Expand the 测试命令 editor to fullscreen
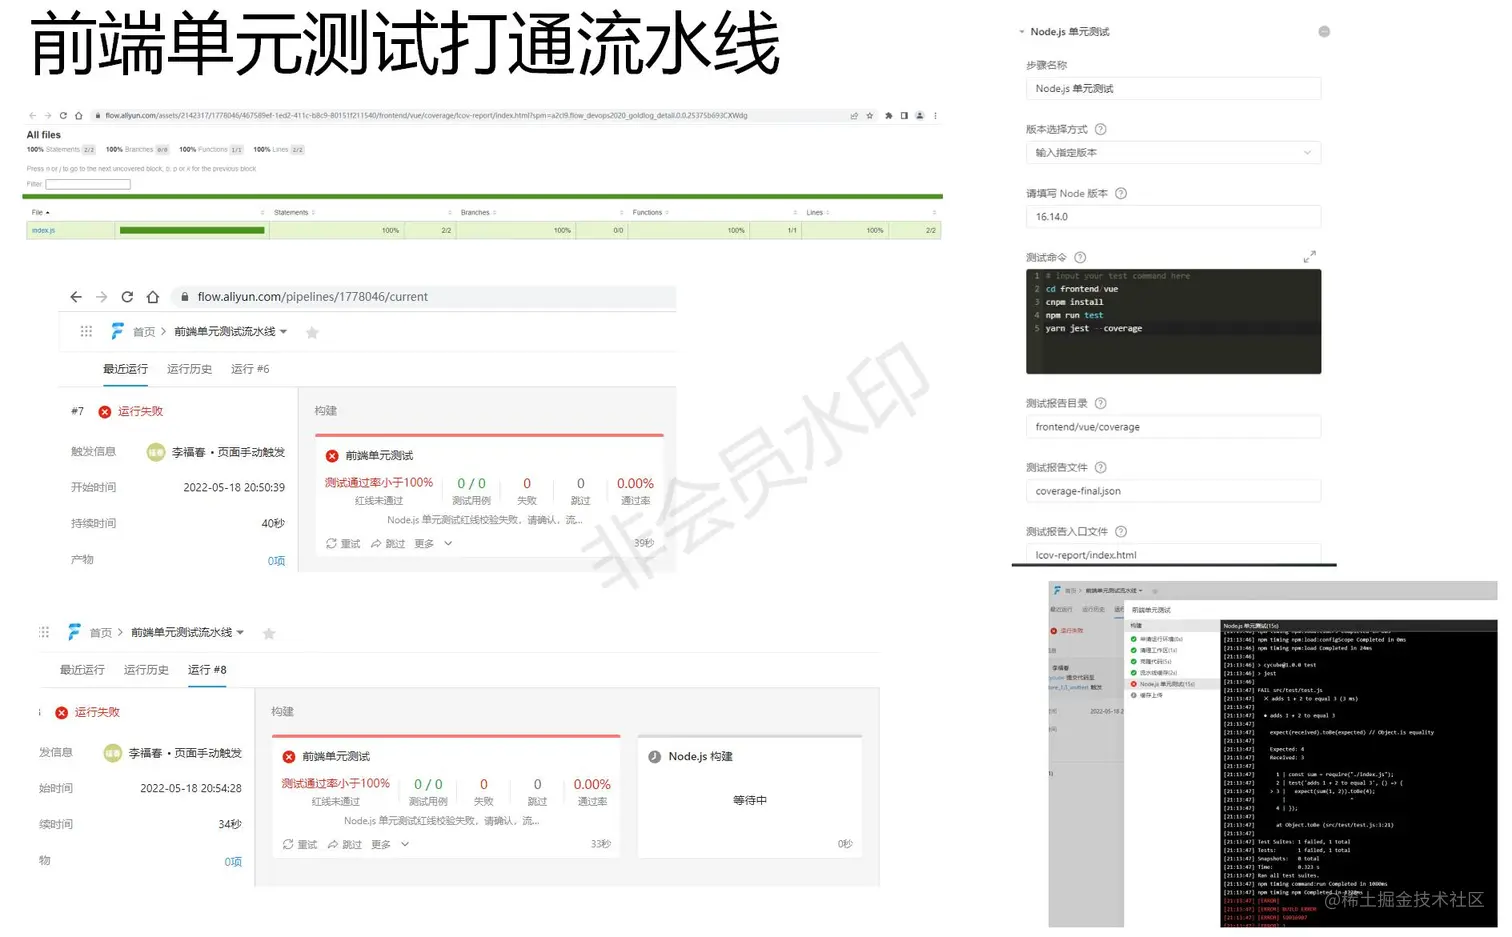 [1310, 257]
